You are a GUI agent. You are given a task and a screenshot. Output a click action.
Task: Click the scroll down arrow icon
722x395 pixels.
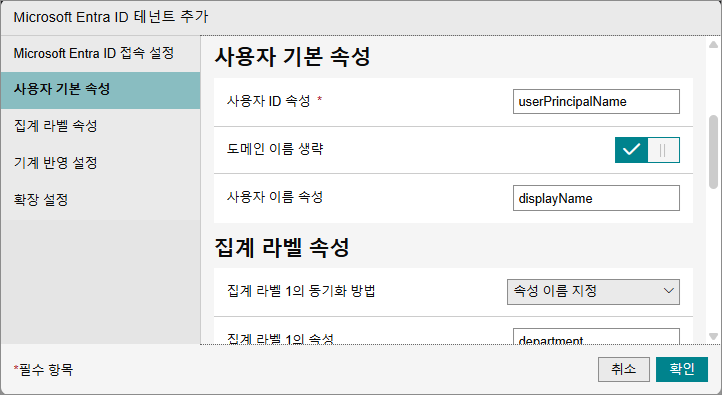click(x=713, y=337)
